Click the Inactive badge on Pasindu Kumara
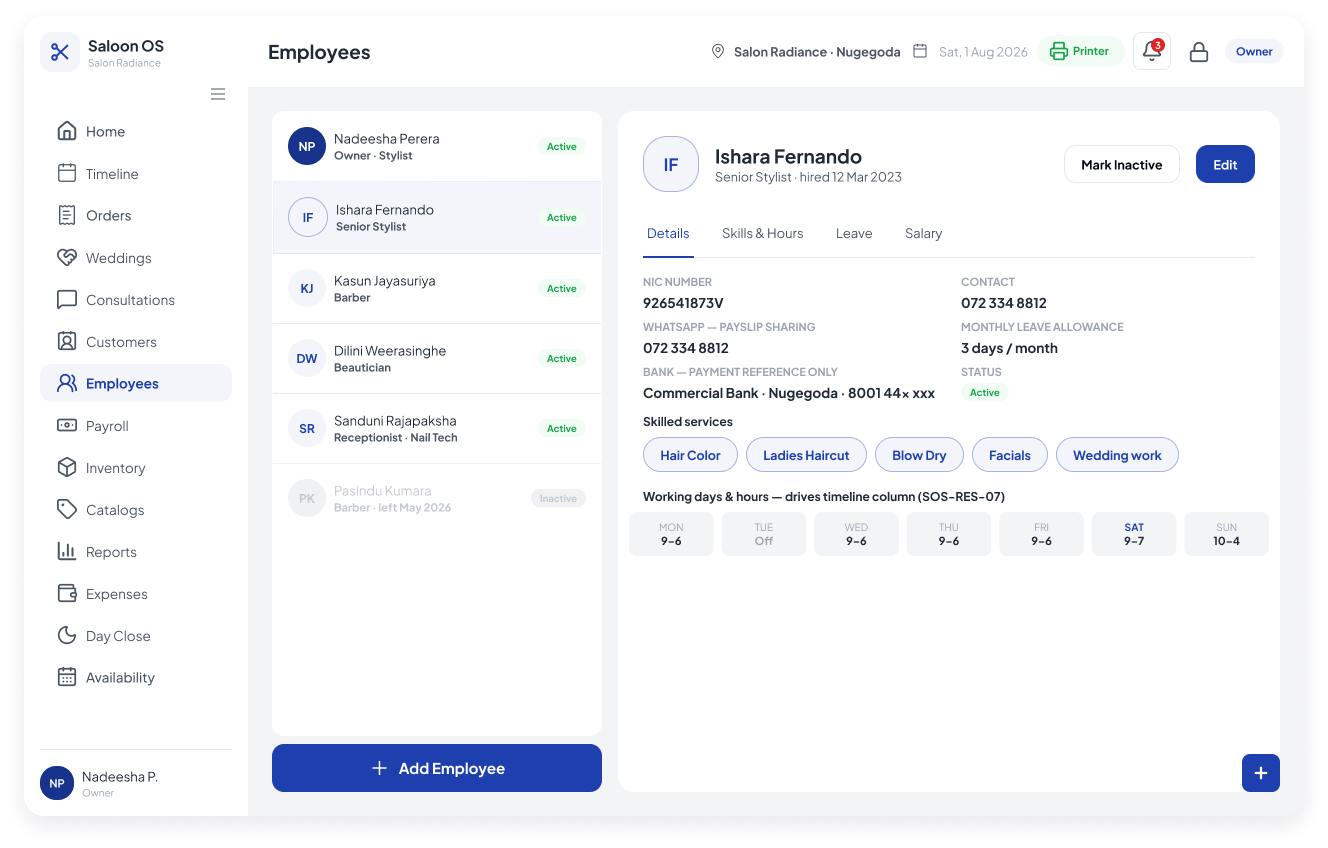 tap(558, 498)
